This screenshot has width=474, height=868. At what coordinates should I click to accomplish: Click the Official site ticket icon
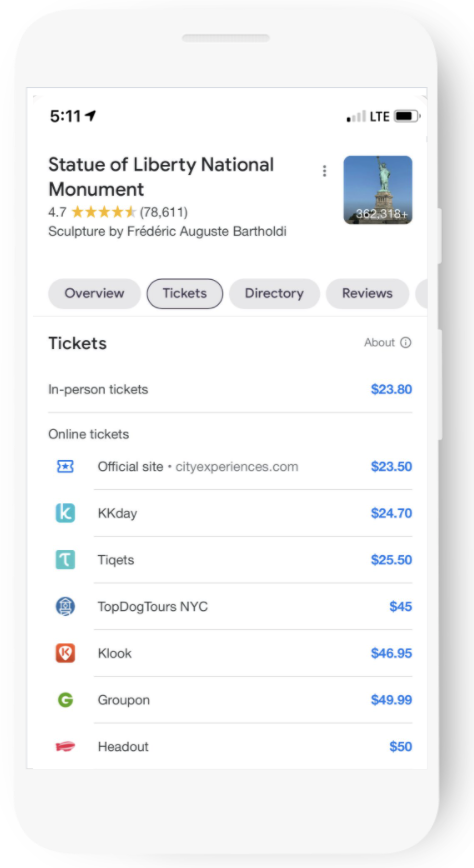(x=65, y=467)
